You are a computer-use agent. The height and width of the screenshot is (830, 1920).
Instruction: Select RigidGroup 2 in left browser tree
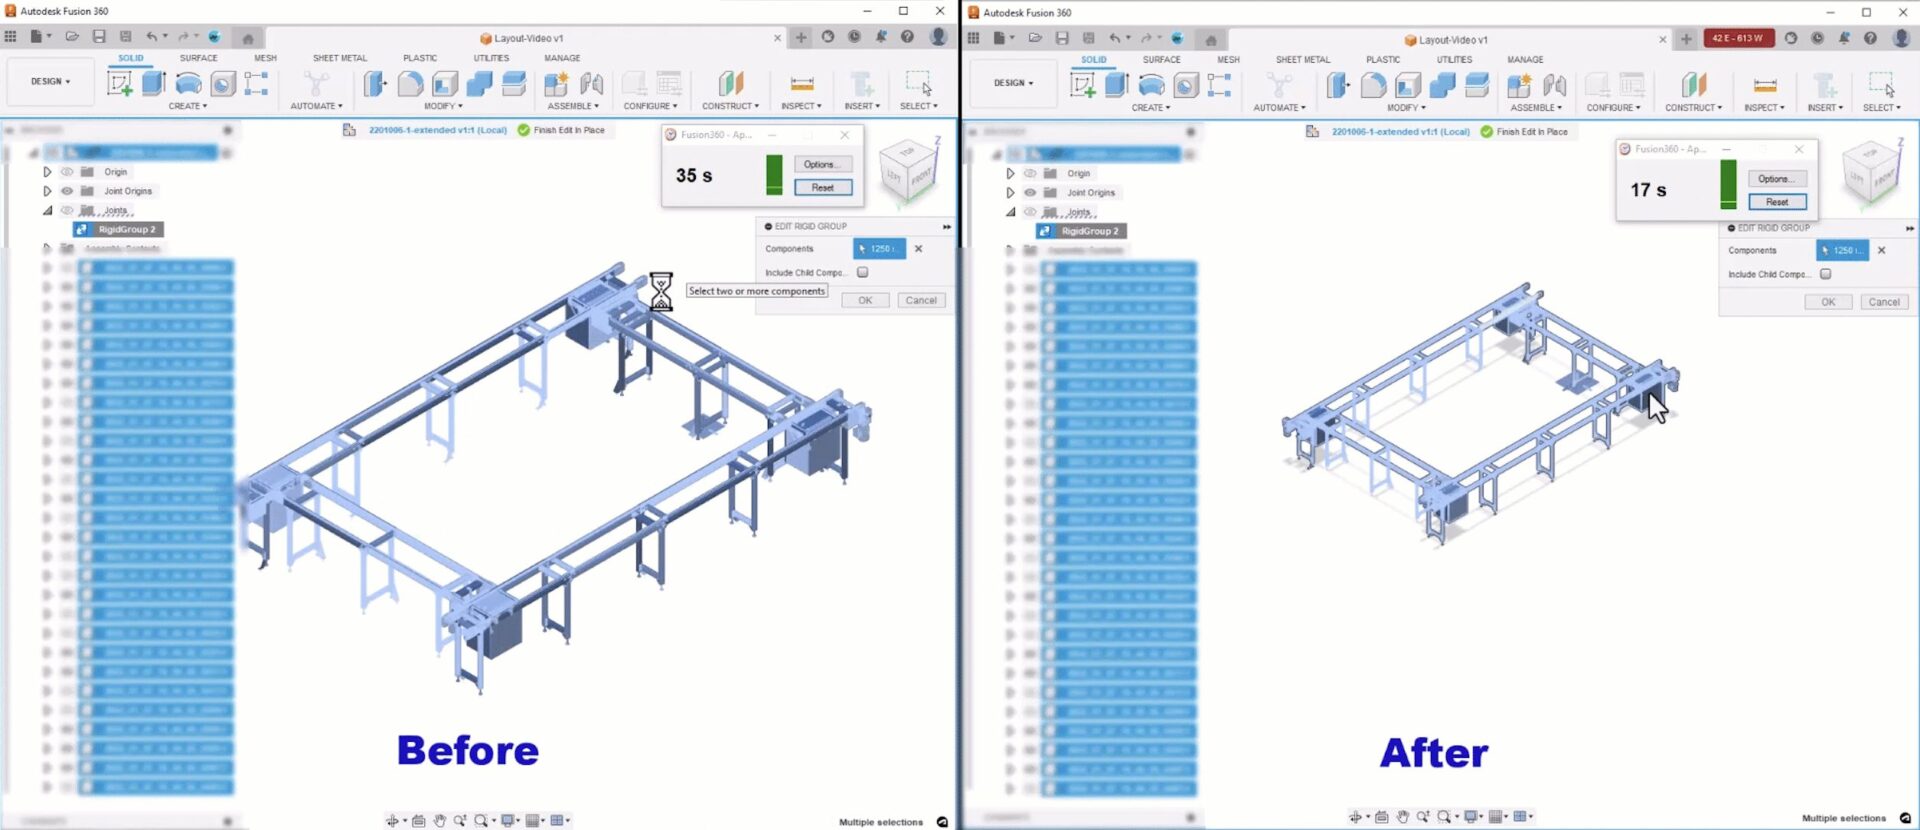click(x=119, y=229)
